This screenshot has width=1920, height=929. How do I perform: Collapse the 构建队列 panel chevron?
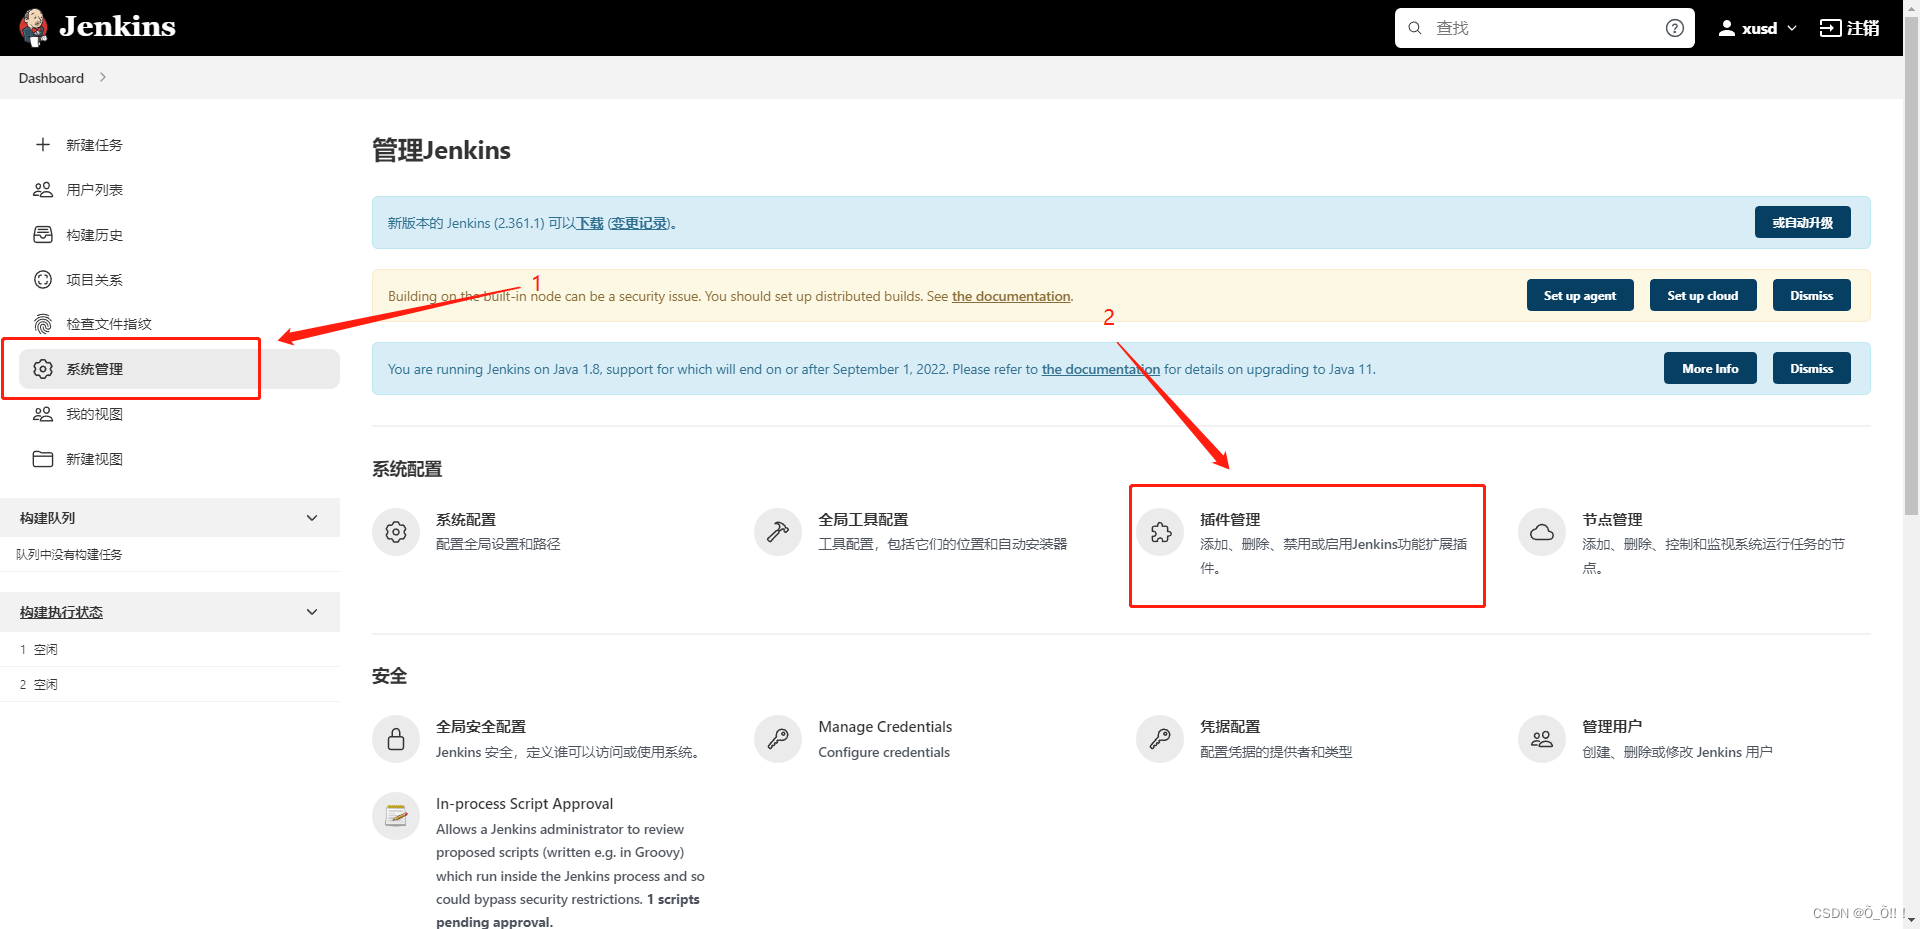point(312,518)
